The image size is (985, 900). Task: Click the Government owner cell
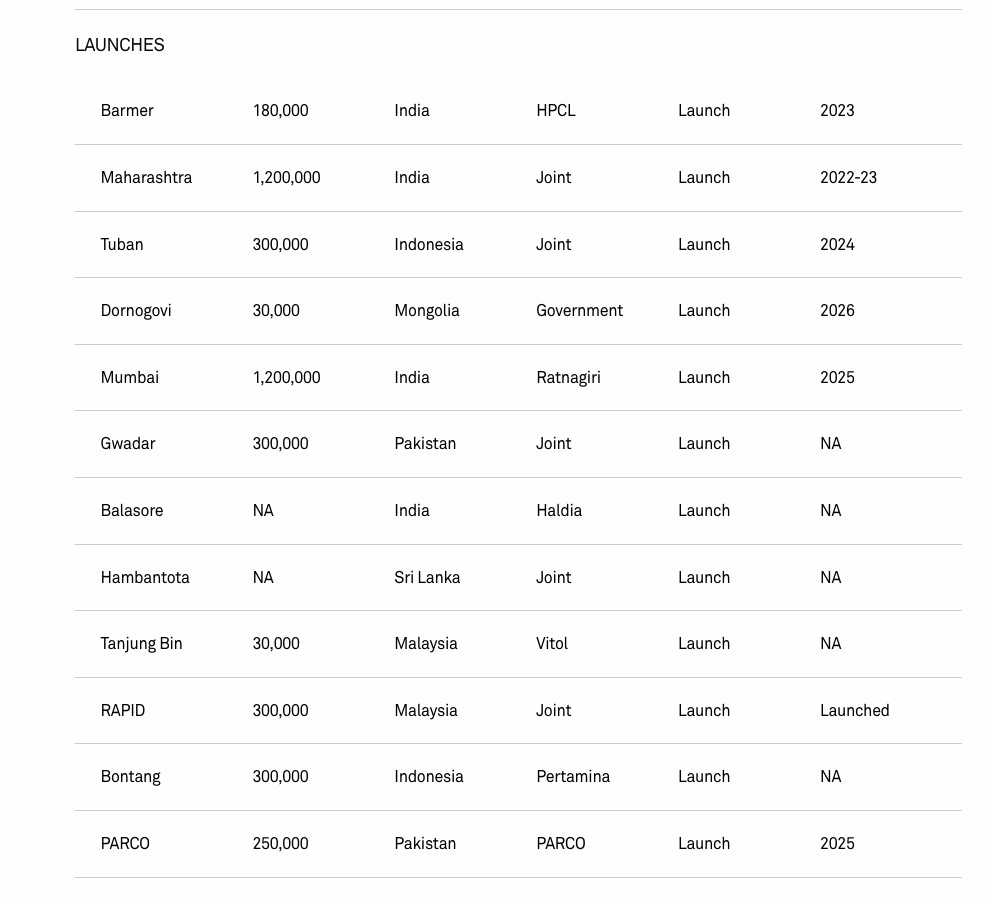pos(579,311)
